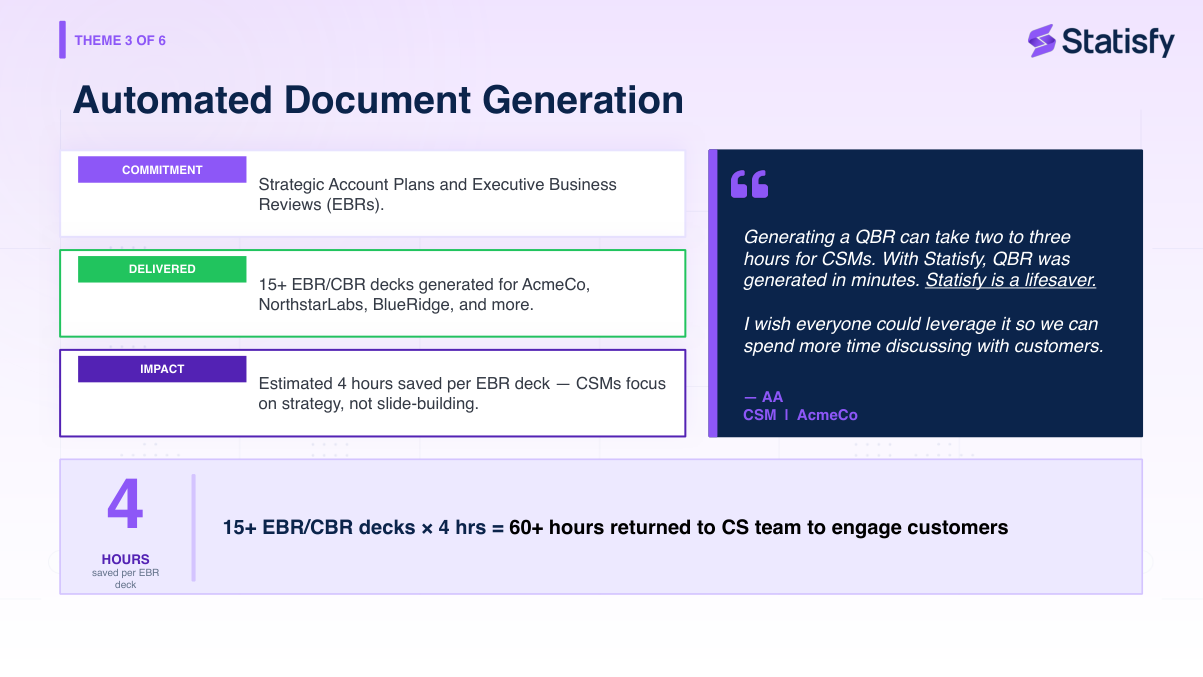Click the "AcmeCo" company name in the quote attribution

pyautogui.click(x=827, y=415)
